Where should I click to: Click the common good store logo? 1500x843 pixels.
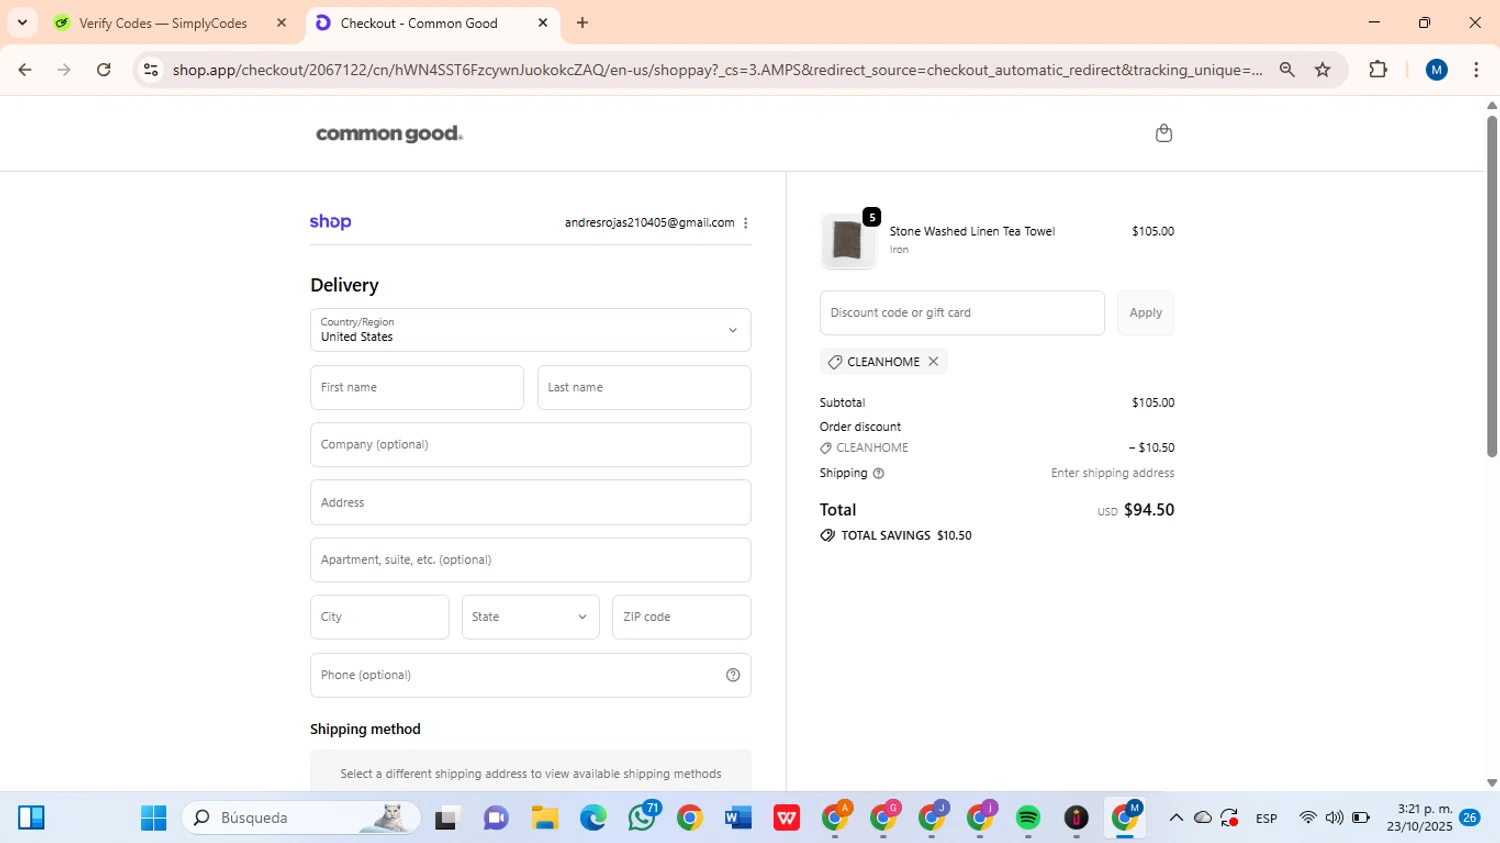[389, 134]
